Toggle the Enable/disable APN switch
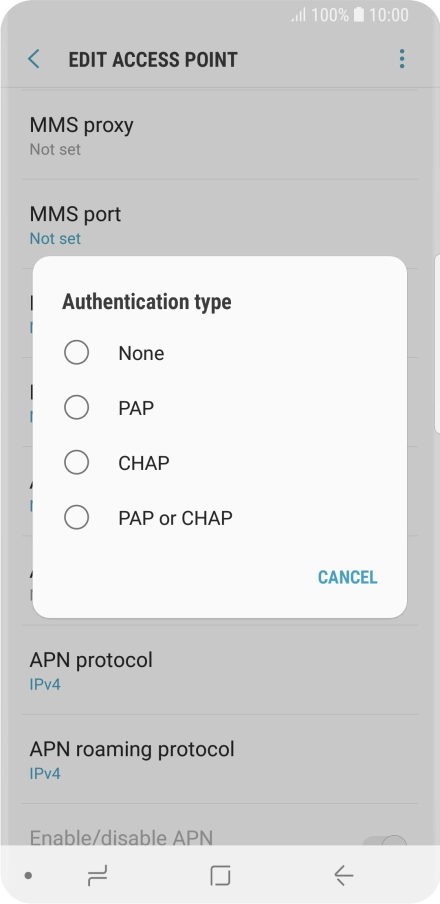This screenshot has width=440, height=904. pyautogui.click(x=385, y=840)
